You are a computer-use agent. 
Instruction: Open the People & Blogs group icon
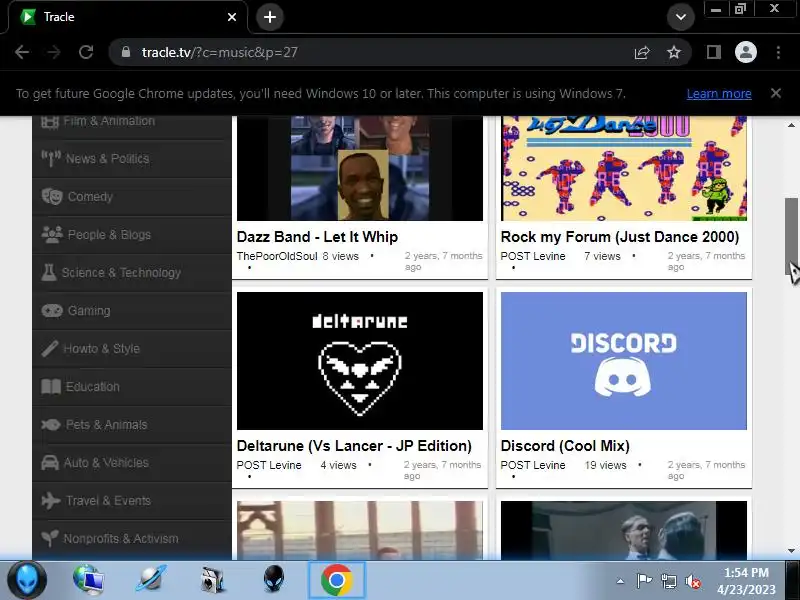(52, 234)
